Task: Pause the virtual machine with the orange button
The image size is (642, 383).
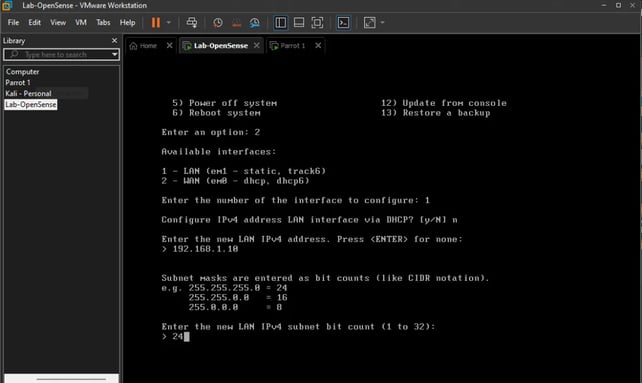Action: 156,23
